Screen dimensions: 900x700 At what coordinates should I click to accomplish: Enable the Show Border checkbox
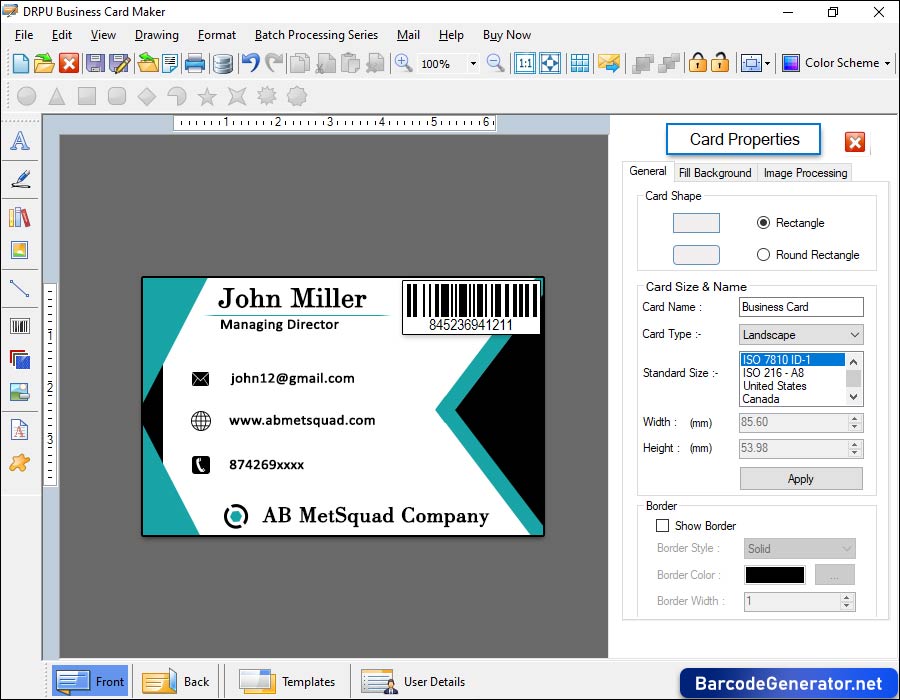click(662, 525)
